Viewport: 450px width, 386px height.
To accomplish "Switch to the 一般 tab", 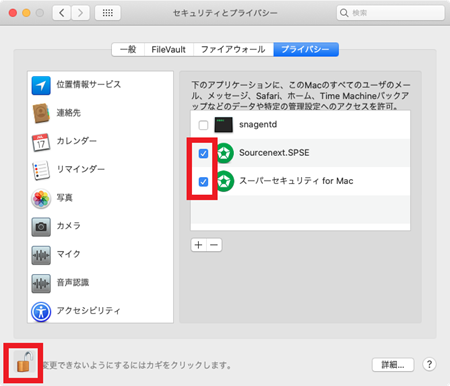I will coord(128,50).
